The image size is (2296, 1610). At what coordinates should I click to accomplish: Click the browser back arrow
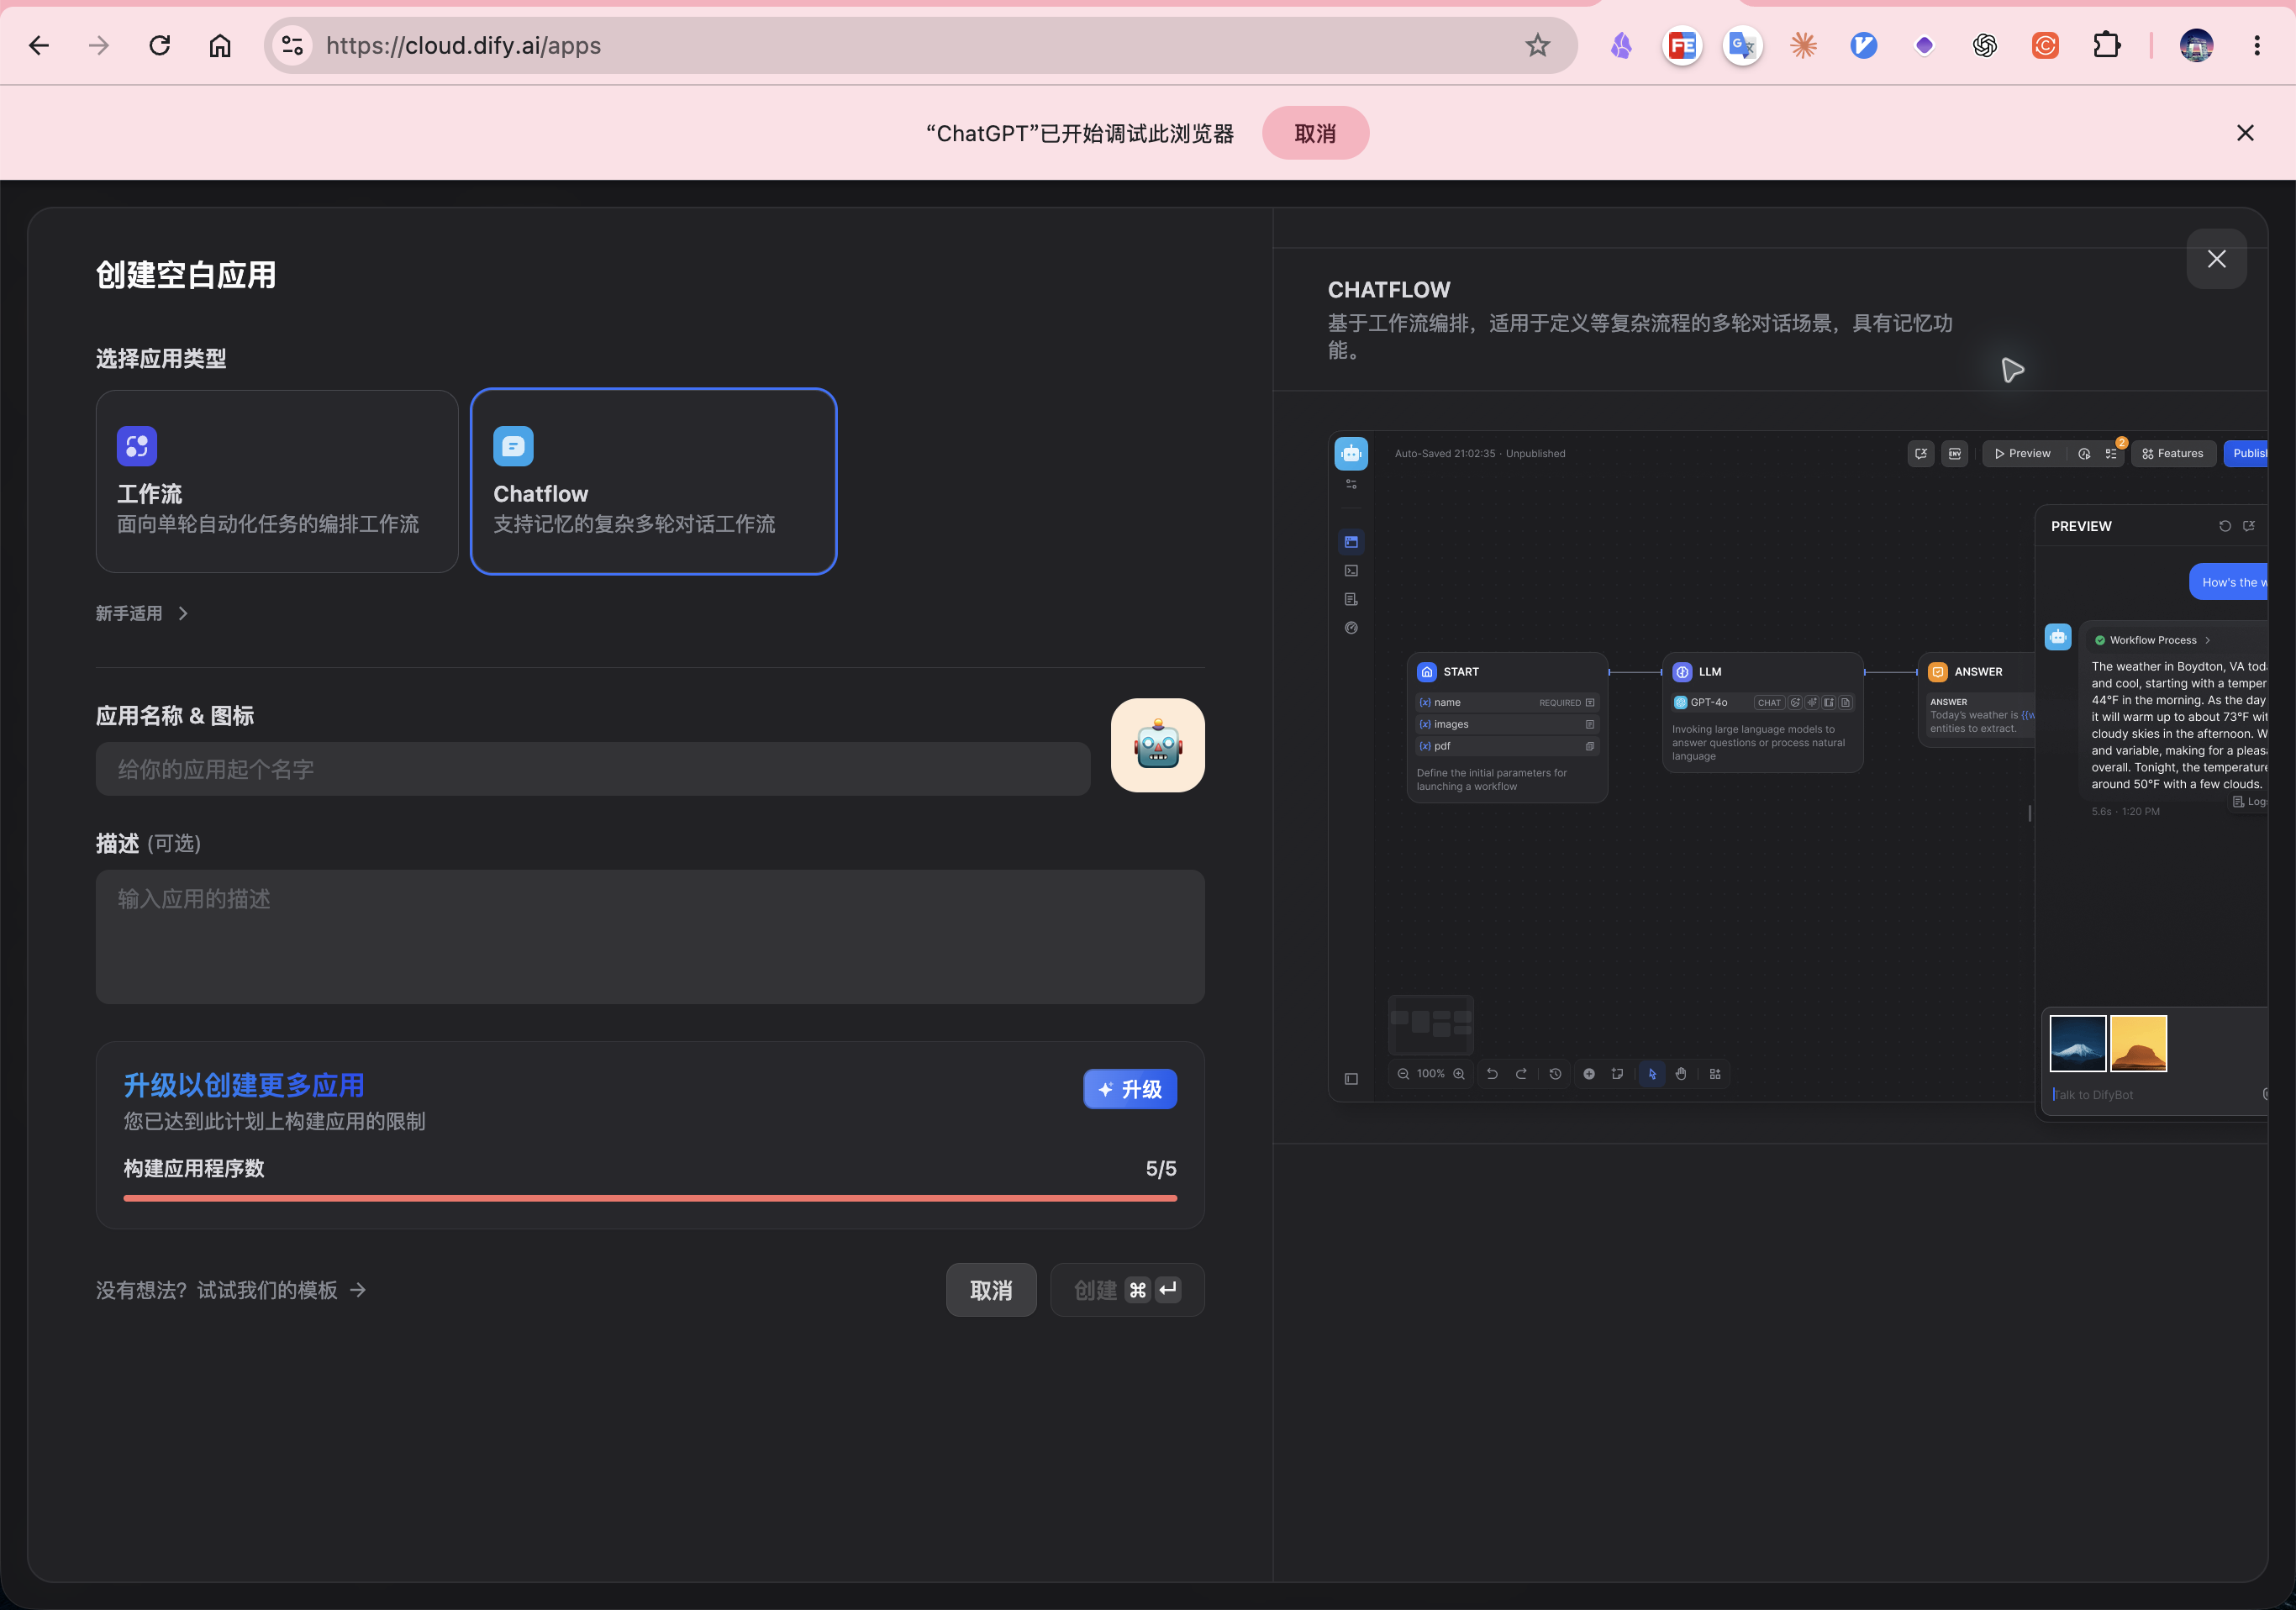[39, 45]
